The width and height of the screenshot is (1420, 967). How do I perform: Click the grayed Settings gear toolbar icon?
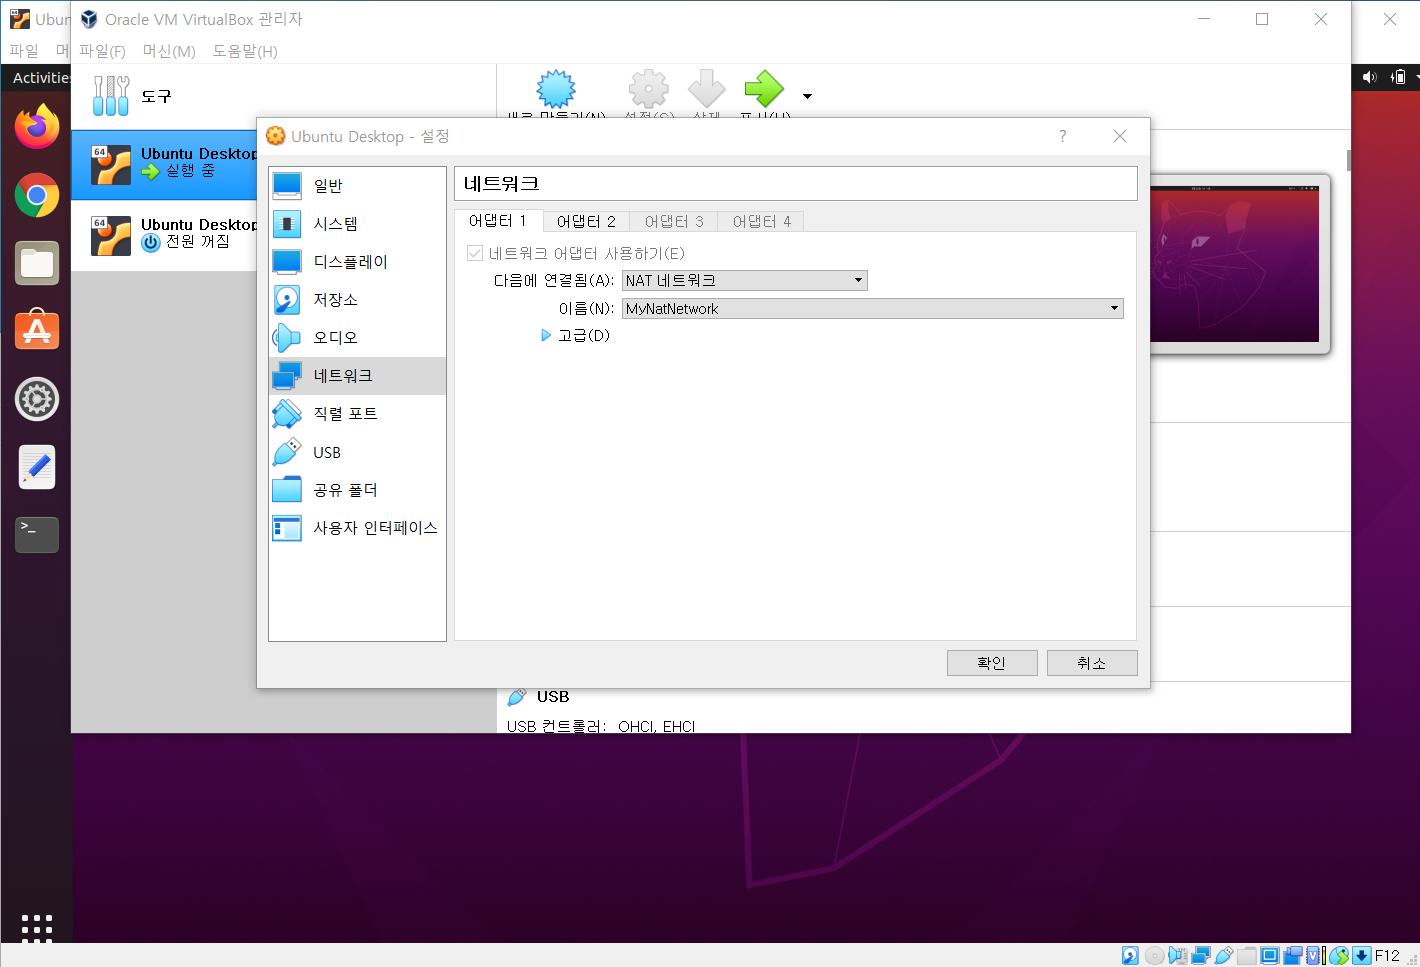(648, 89)
